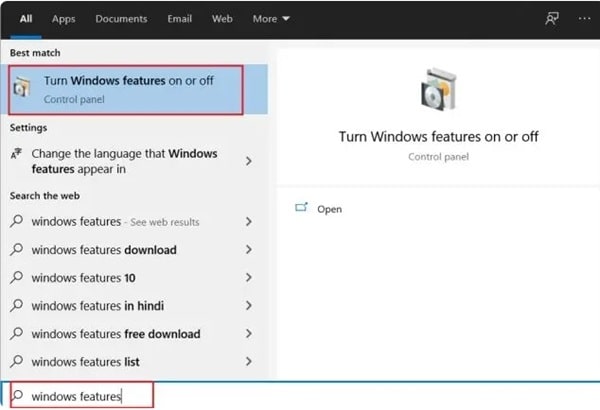Expand the More filter dropdown
The width and height of the screenshot is (600, 410).
[x=271, y=18]
